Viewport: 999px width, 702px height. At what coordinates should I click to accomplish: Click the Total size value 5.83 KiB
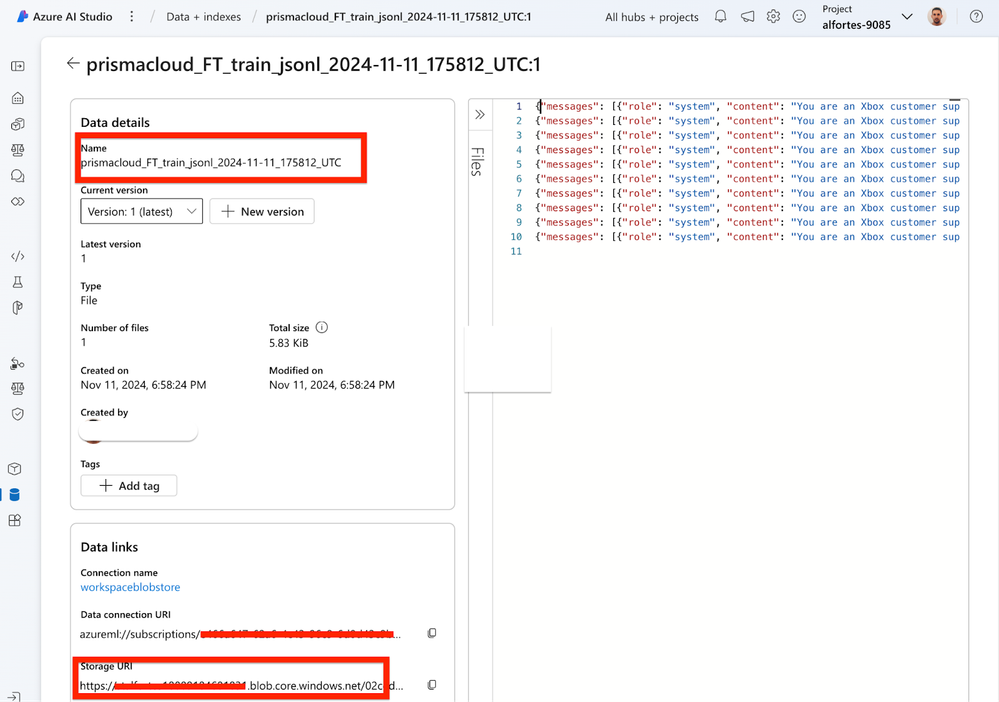[289, 343]
